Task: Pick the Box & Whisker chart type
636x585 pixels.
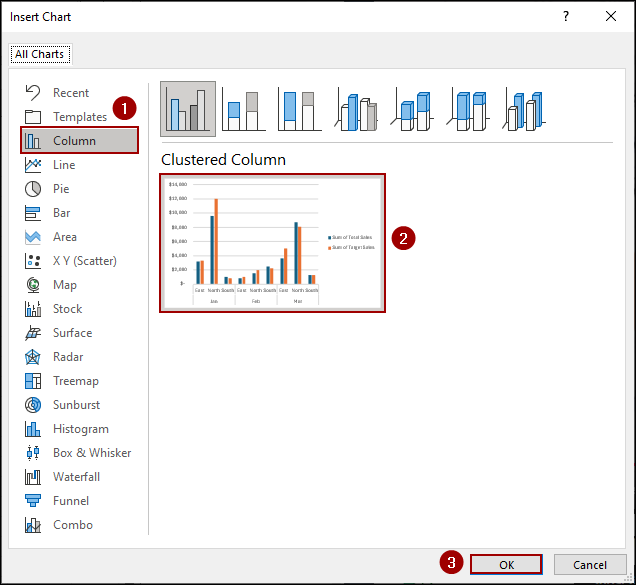Action: (x=91, y=453)
